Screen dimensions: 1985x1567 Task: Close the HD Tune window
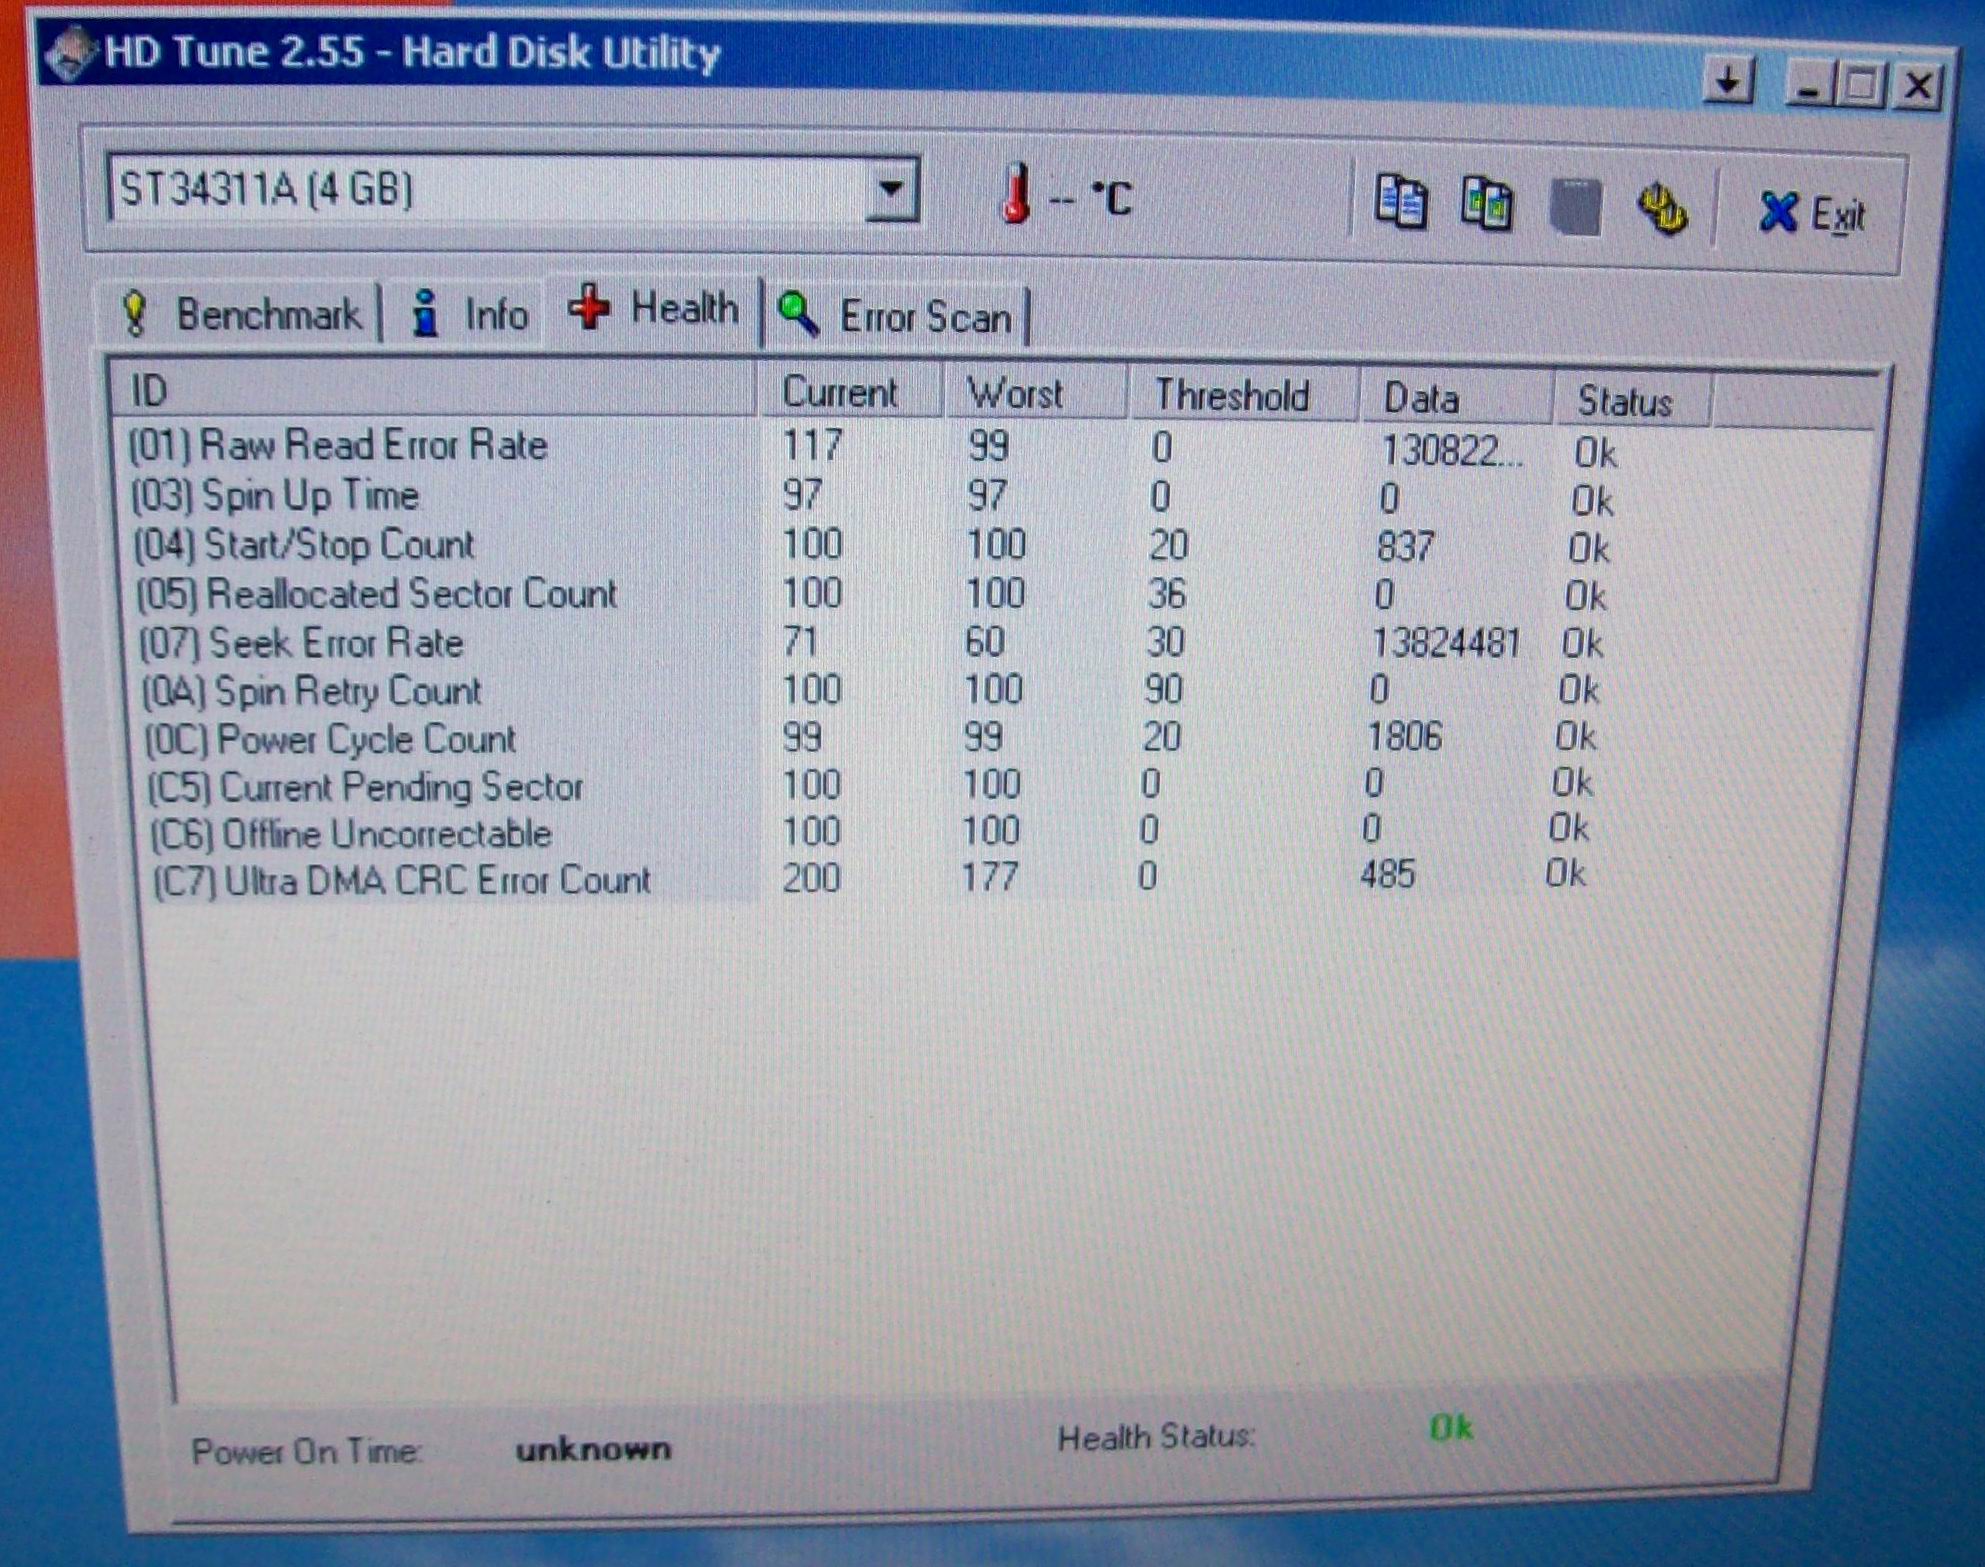(1917, 87)
